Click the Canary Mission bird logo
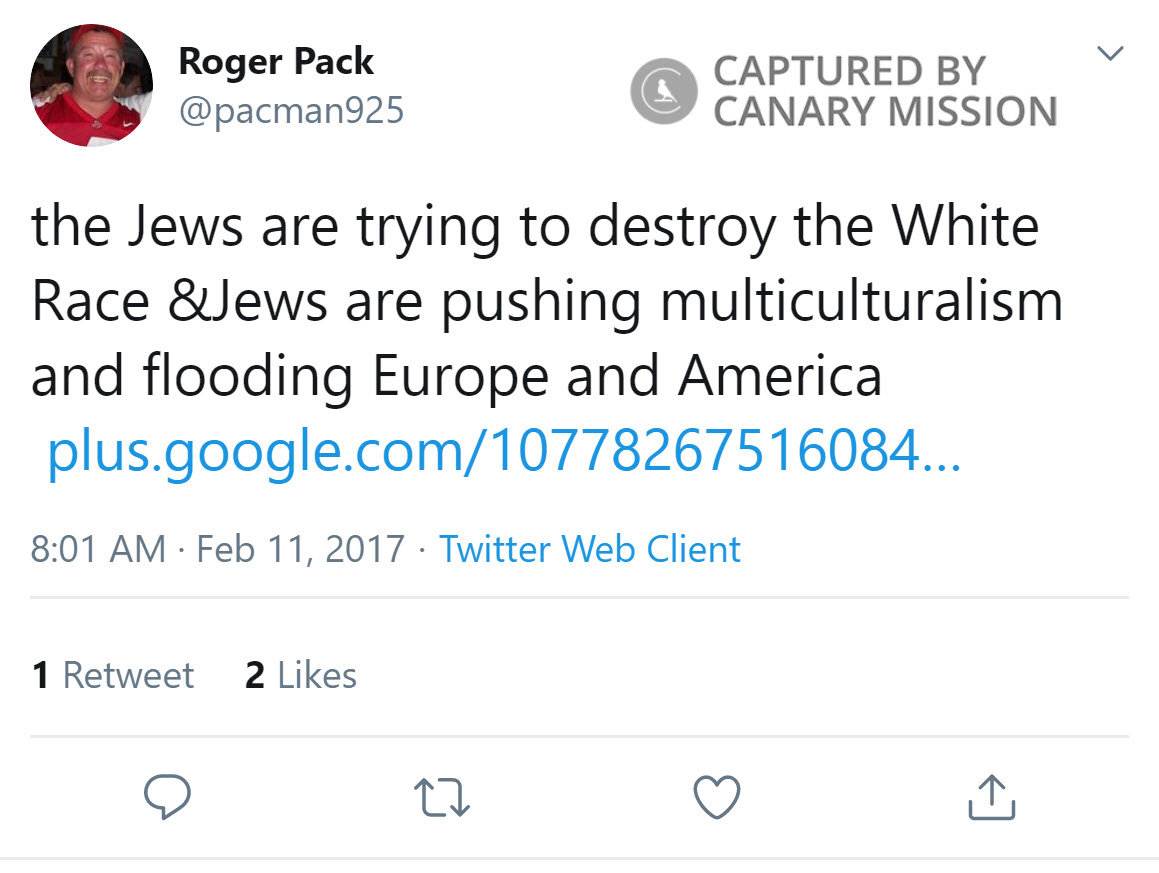Viewport: 1159px width, 873px height. pyautogui.click(x=663, y=90)
